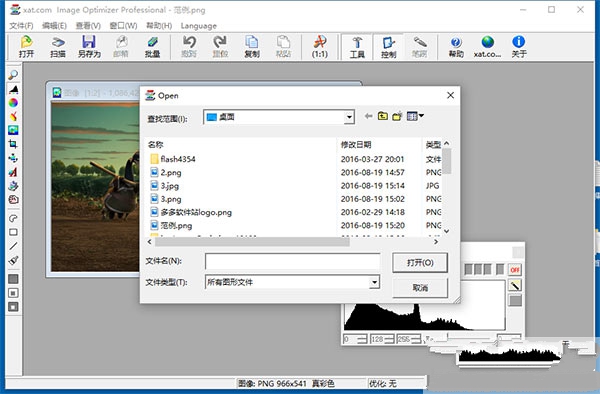Toggle the OFF button in histogram panel
This screenshot has height=394, width=600.
coord(515,270)
